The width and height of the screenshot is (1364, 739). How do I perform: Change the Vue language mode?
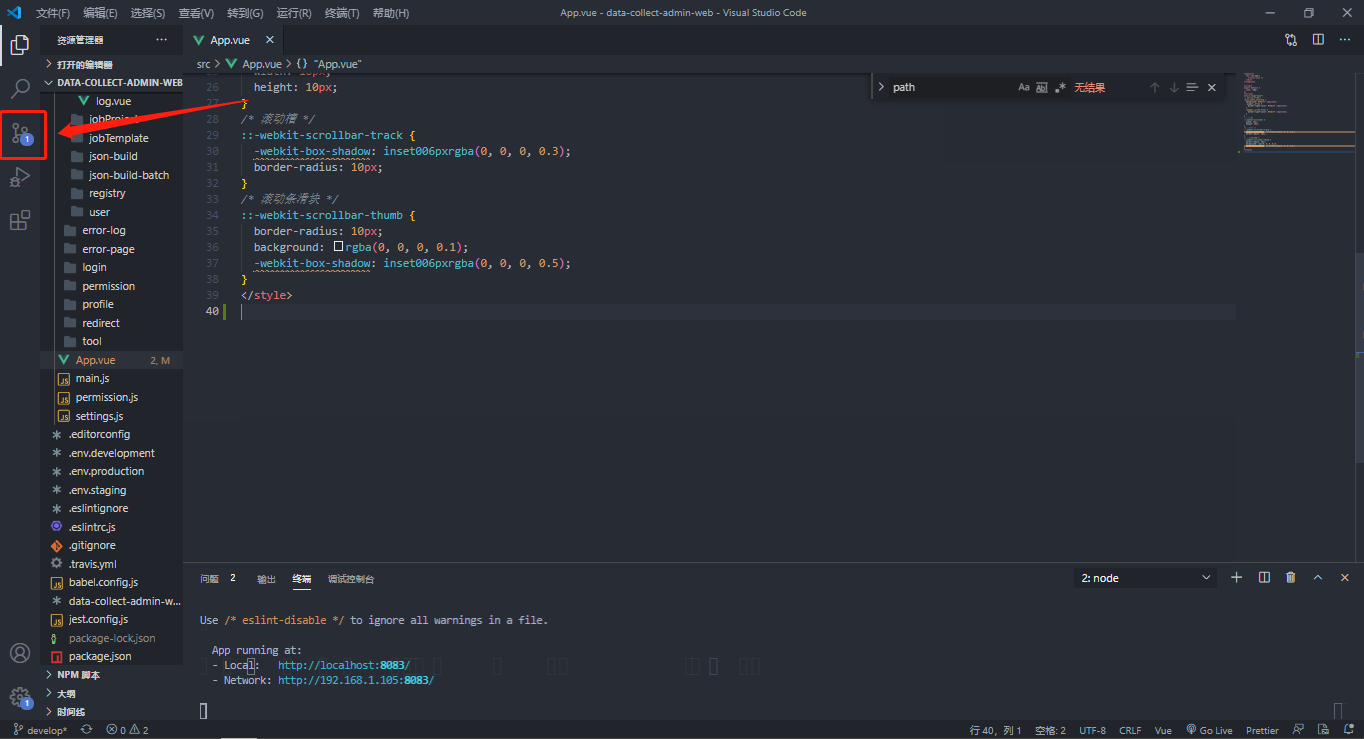tap(1163, 730)
